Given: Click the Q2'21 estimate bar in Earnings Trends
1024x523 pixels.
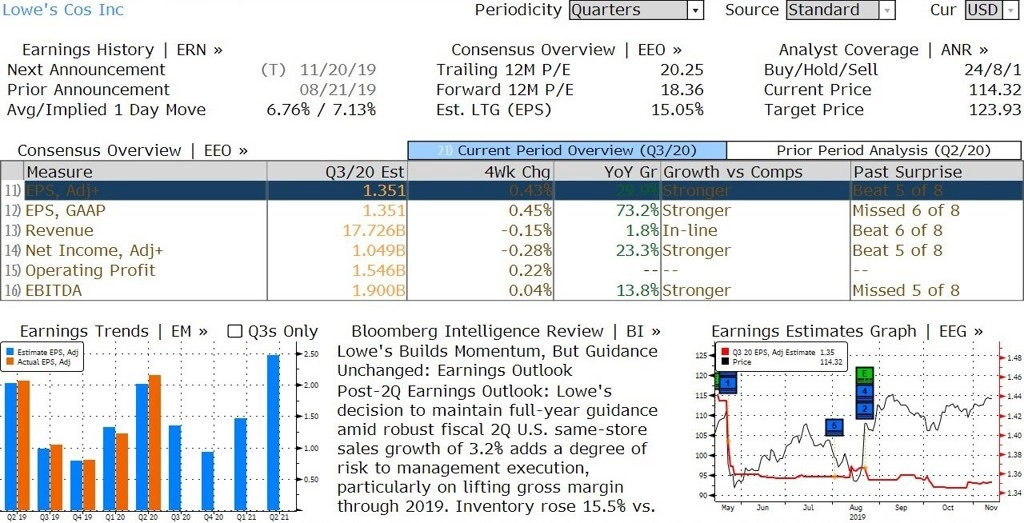Looking at the screenshot, I should (273, 433).
